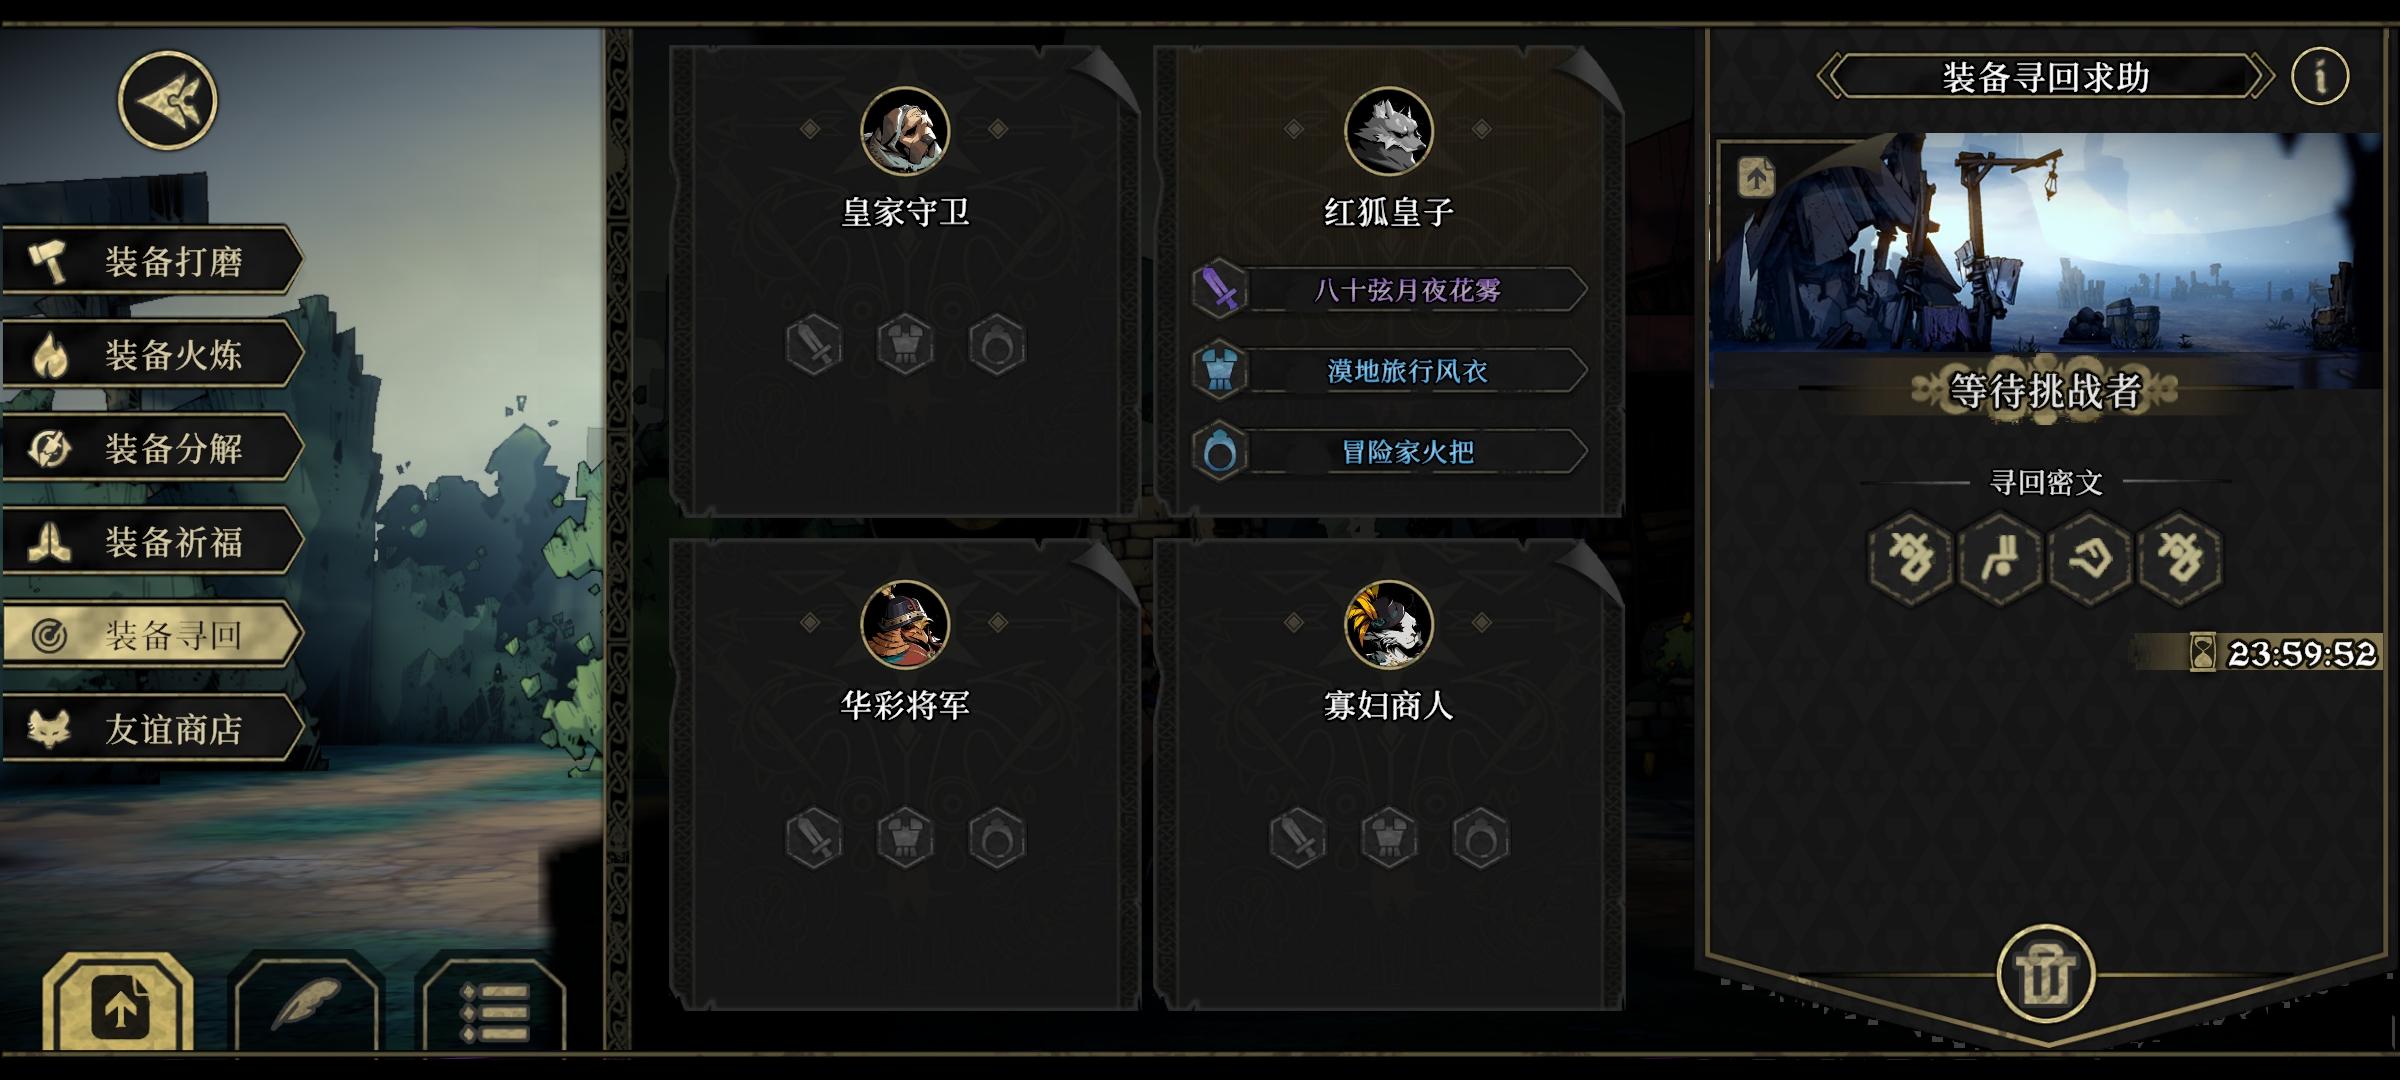Open 装备分解 menu

pos(153,448)
